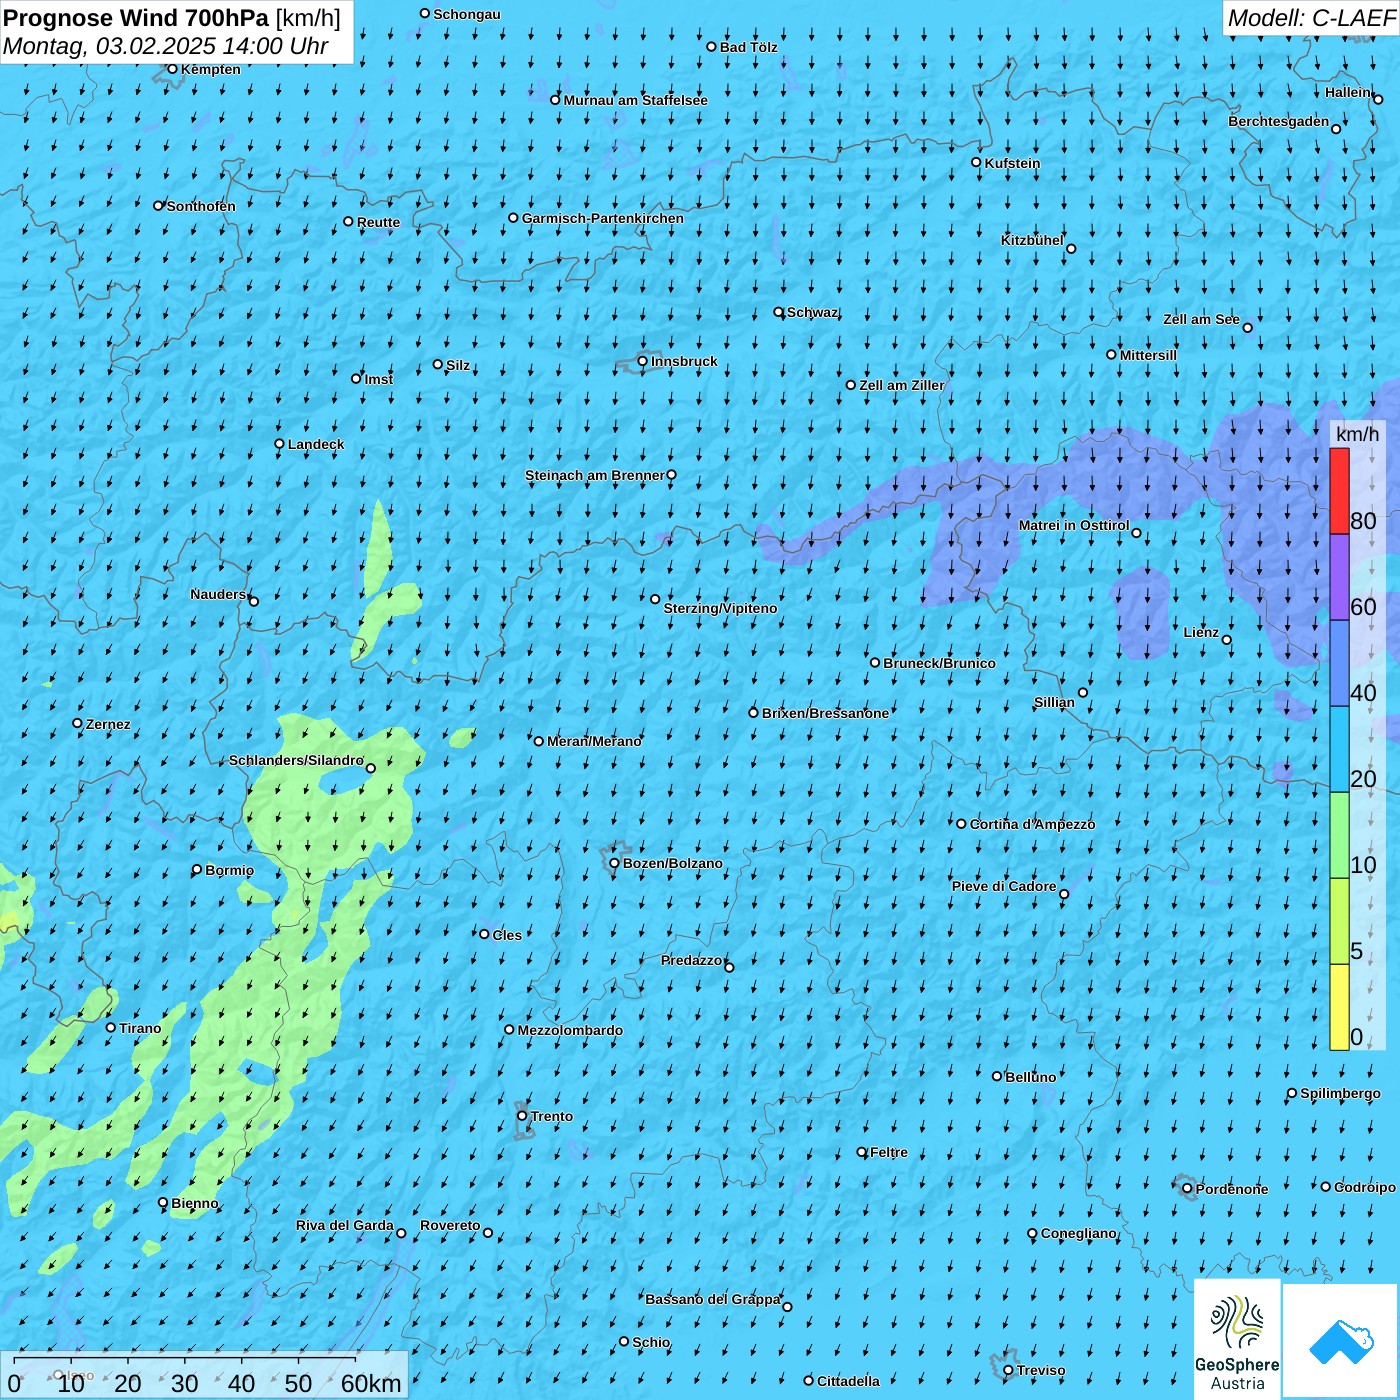Click the blue cloud logo icon

click(1340, 1340)
